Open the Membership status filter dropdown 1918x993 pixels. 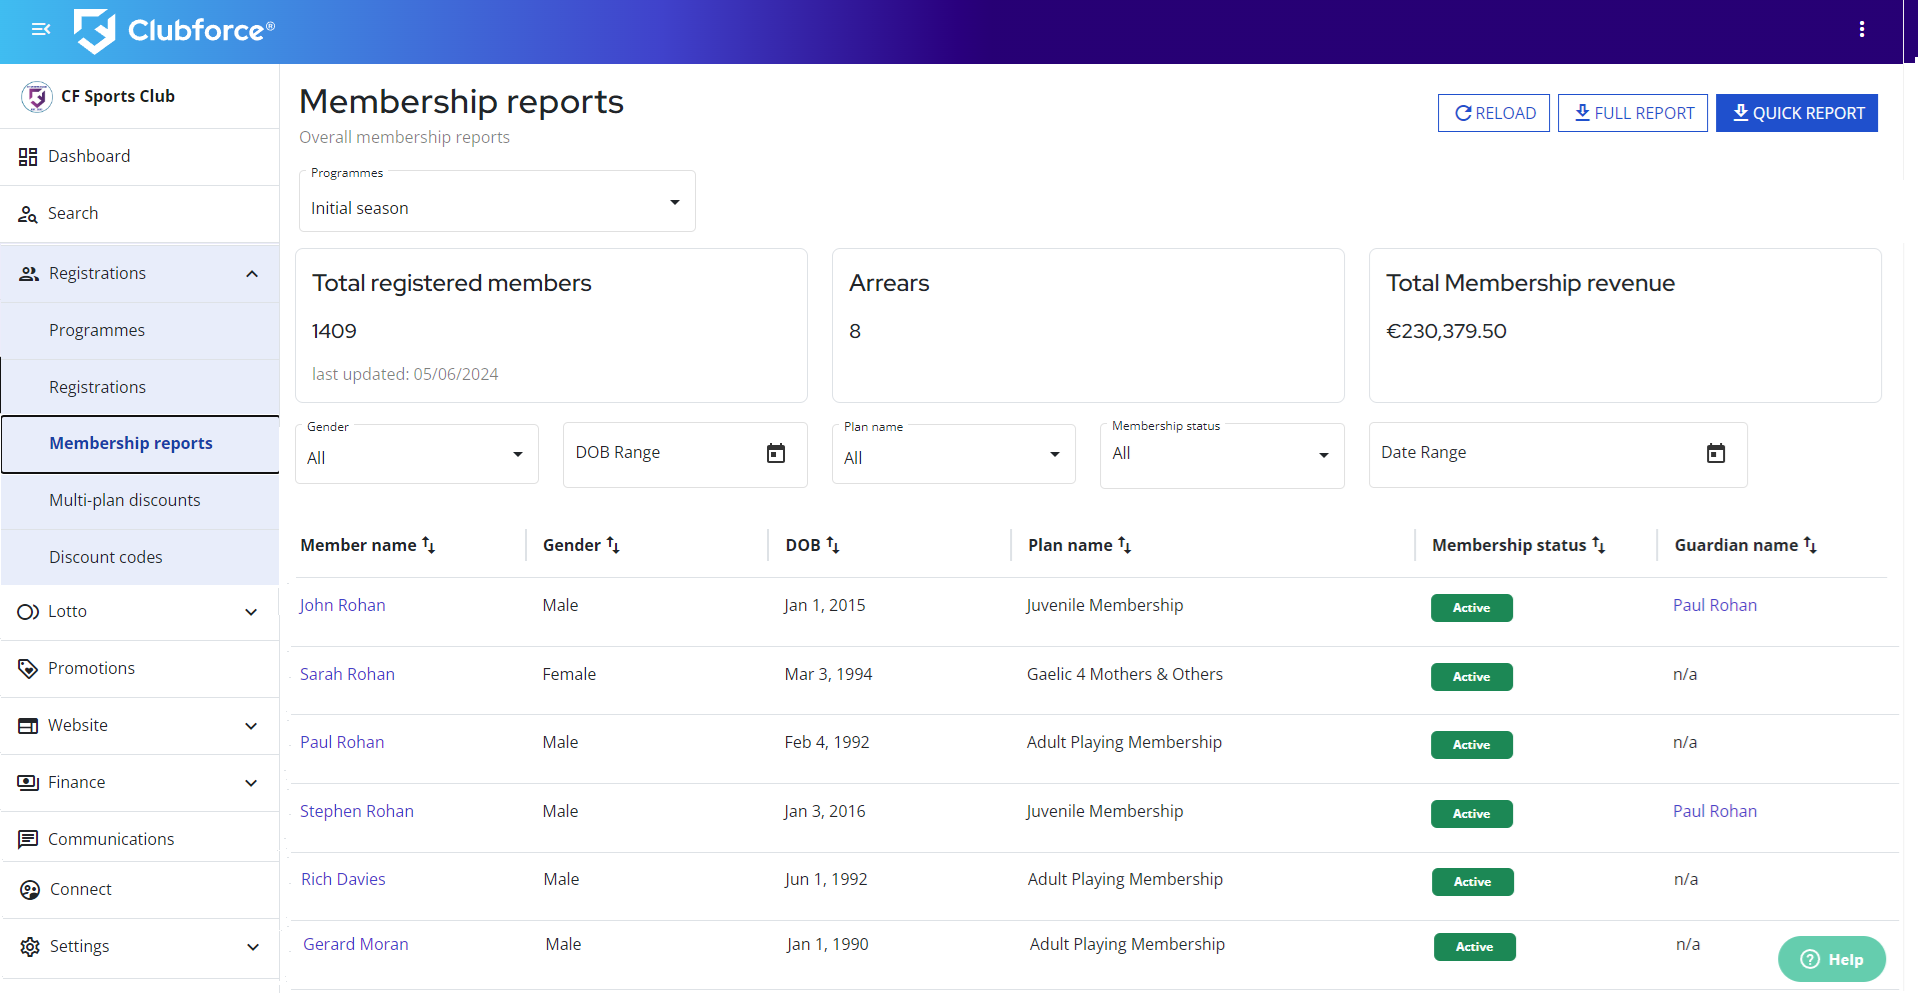pos(1222,455)
